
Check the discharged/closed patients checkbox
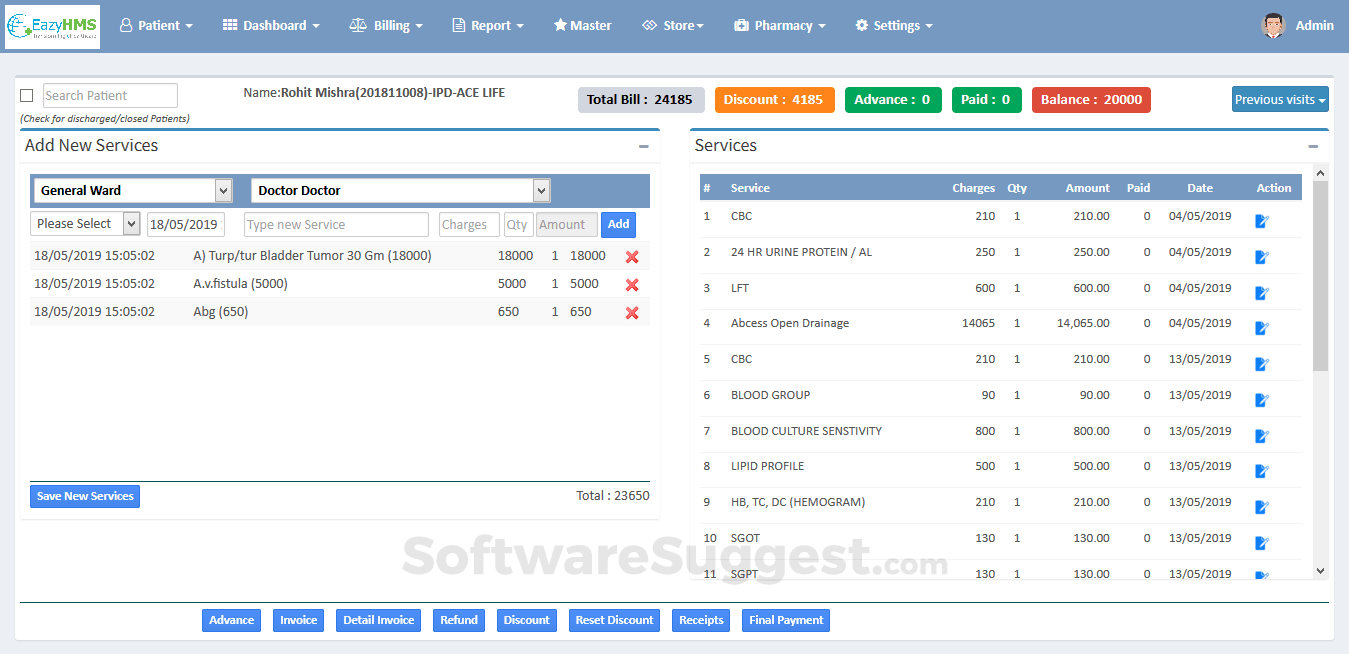[x=27, y=96]
